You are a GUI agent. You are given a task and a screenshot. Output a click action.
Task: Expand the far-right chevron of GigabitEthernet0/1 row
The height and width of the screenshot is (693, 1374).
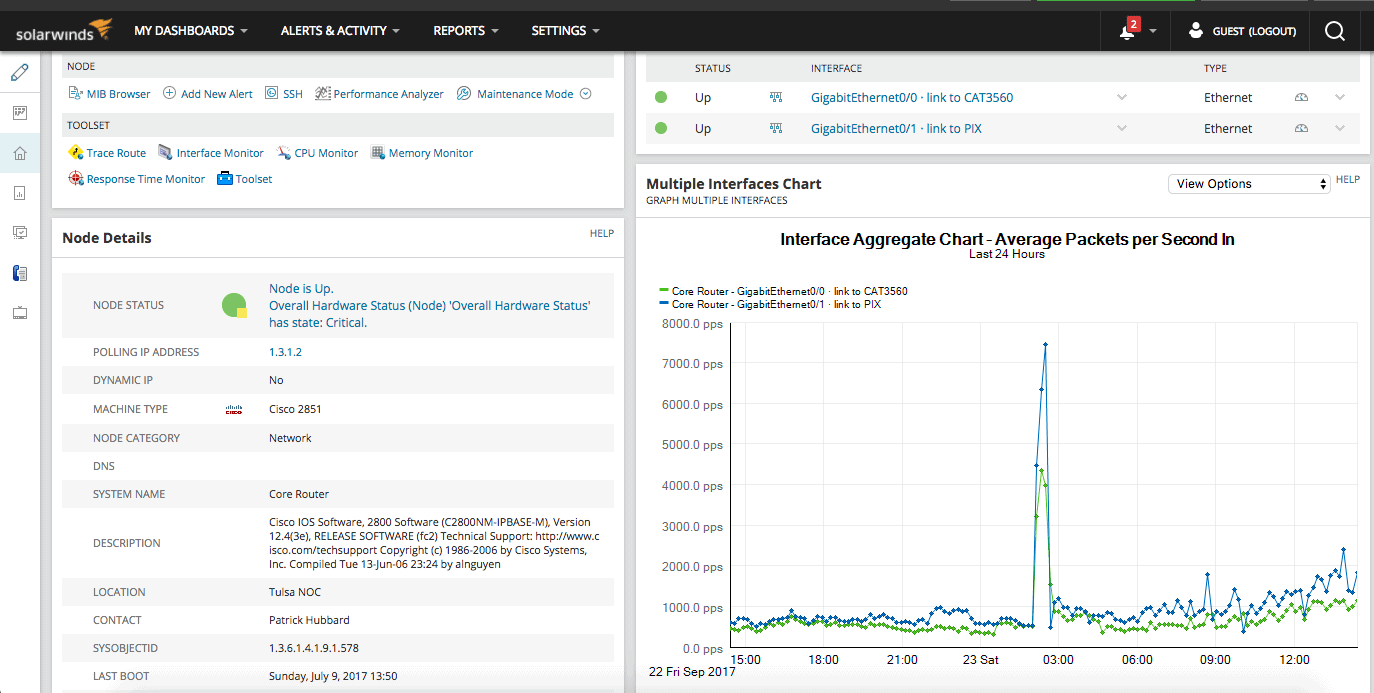(1340, 128)
